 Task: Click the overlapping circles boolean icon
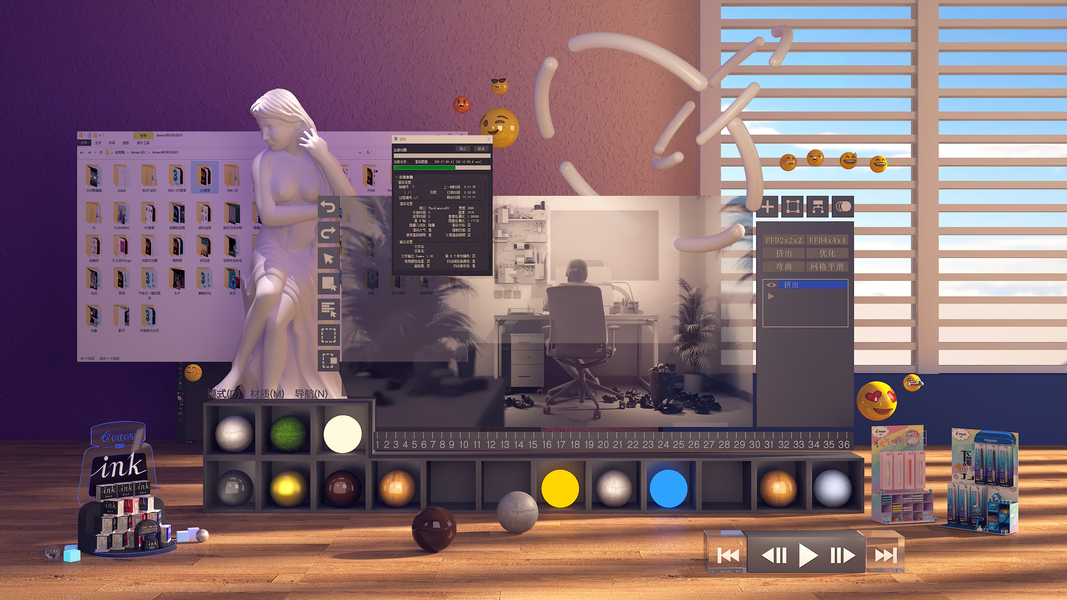pos(842,206)
